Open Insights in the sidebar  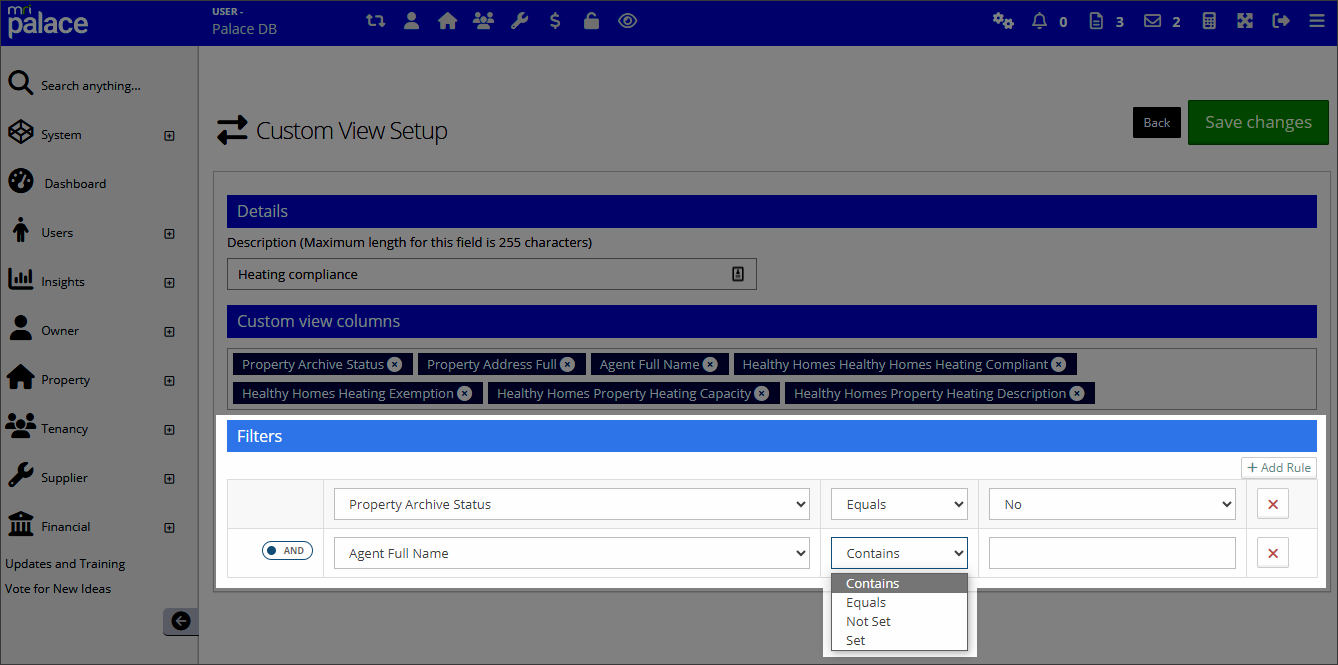[x=63, y=282]
